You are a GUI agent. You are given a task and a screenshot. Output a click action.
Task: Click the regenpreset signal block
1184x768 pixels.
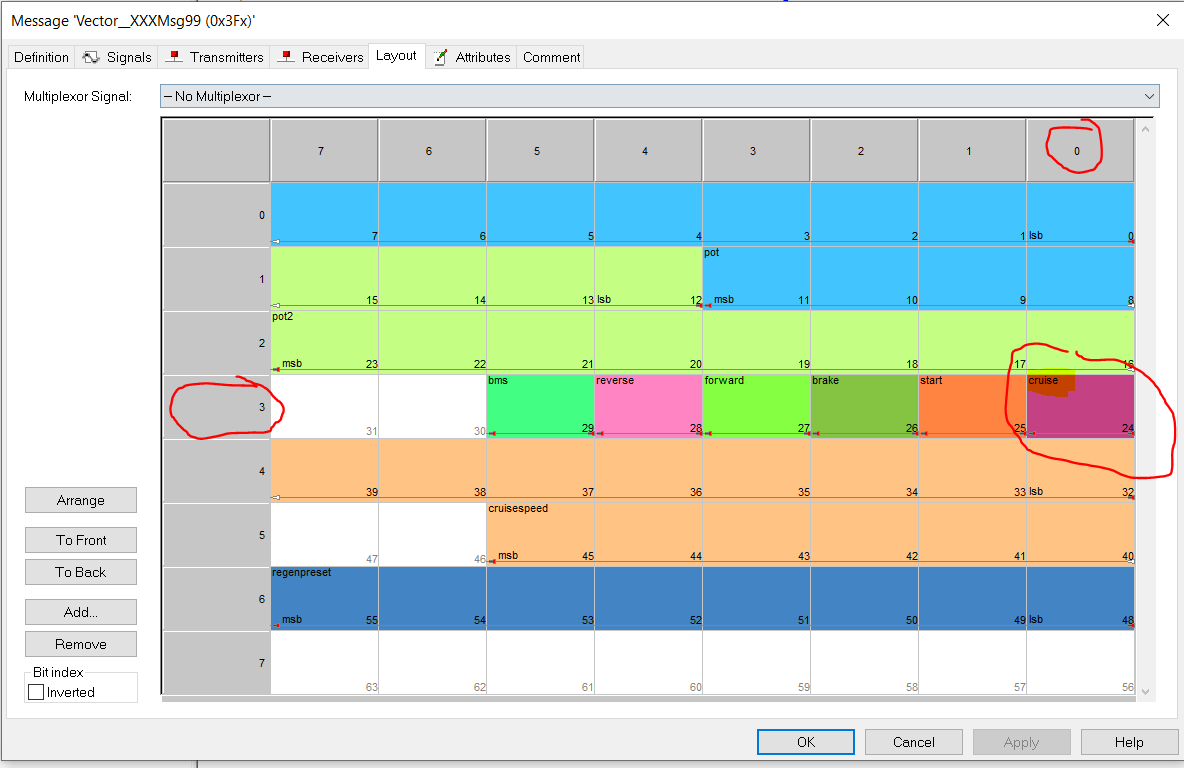(x=700, y=598)
